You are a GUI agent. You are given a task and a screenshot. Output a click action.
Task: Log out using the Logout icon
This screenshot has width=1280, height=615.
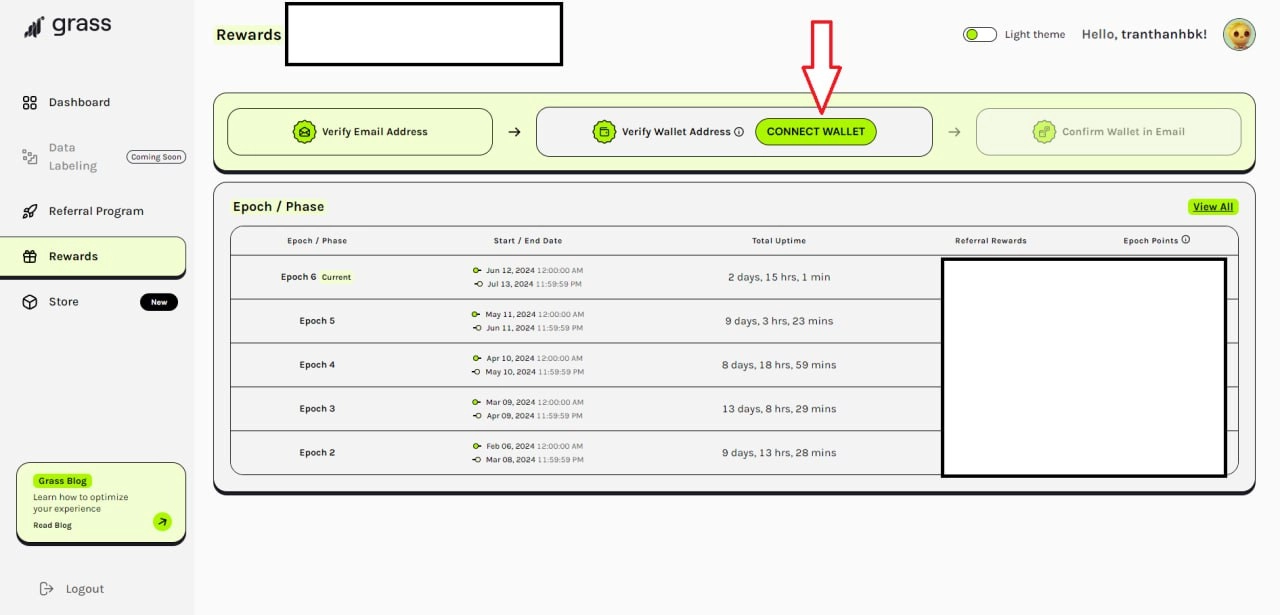point(46,589)
